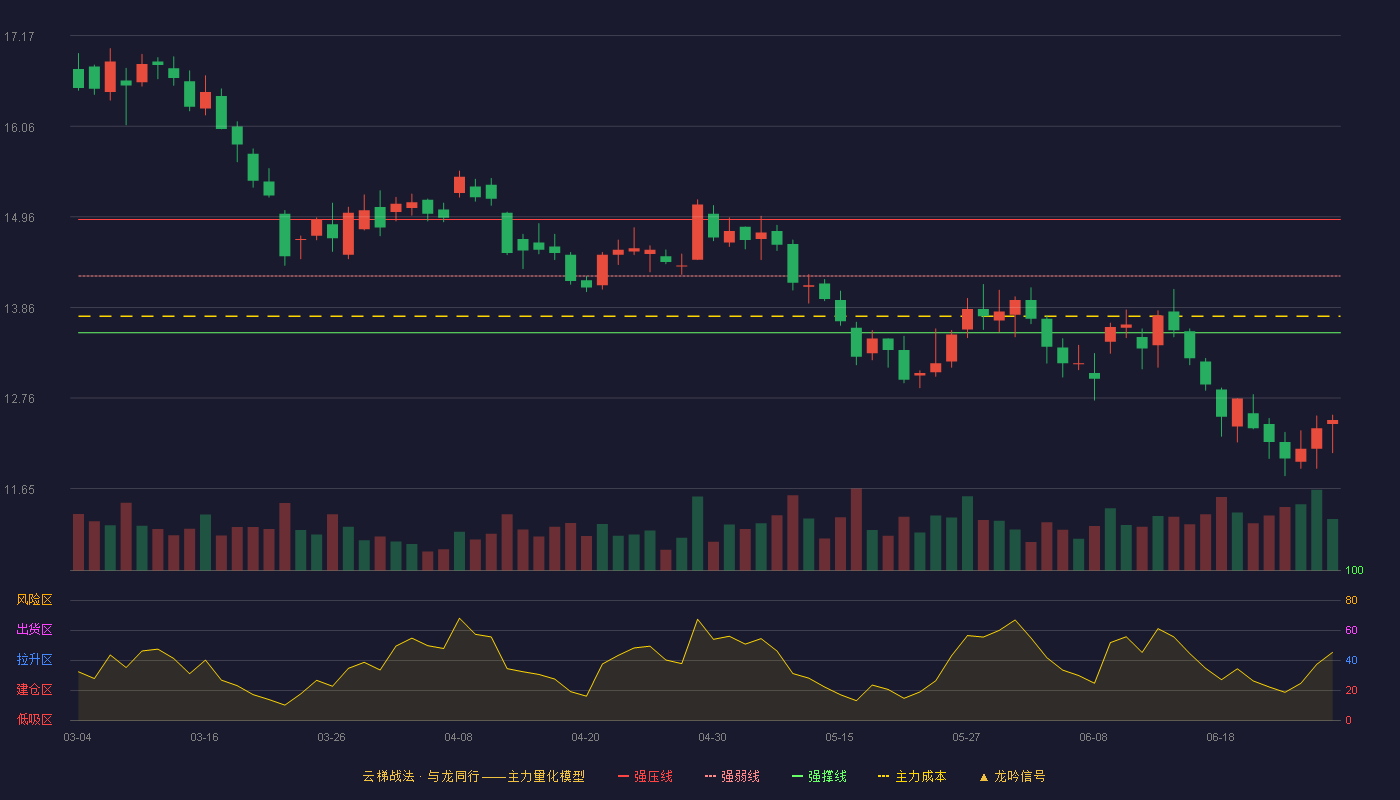Toggle the 强弱线 legend entry
The image size is (1400, 800).
(x=732, y=776)
